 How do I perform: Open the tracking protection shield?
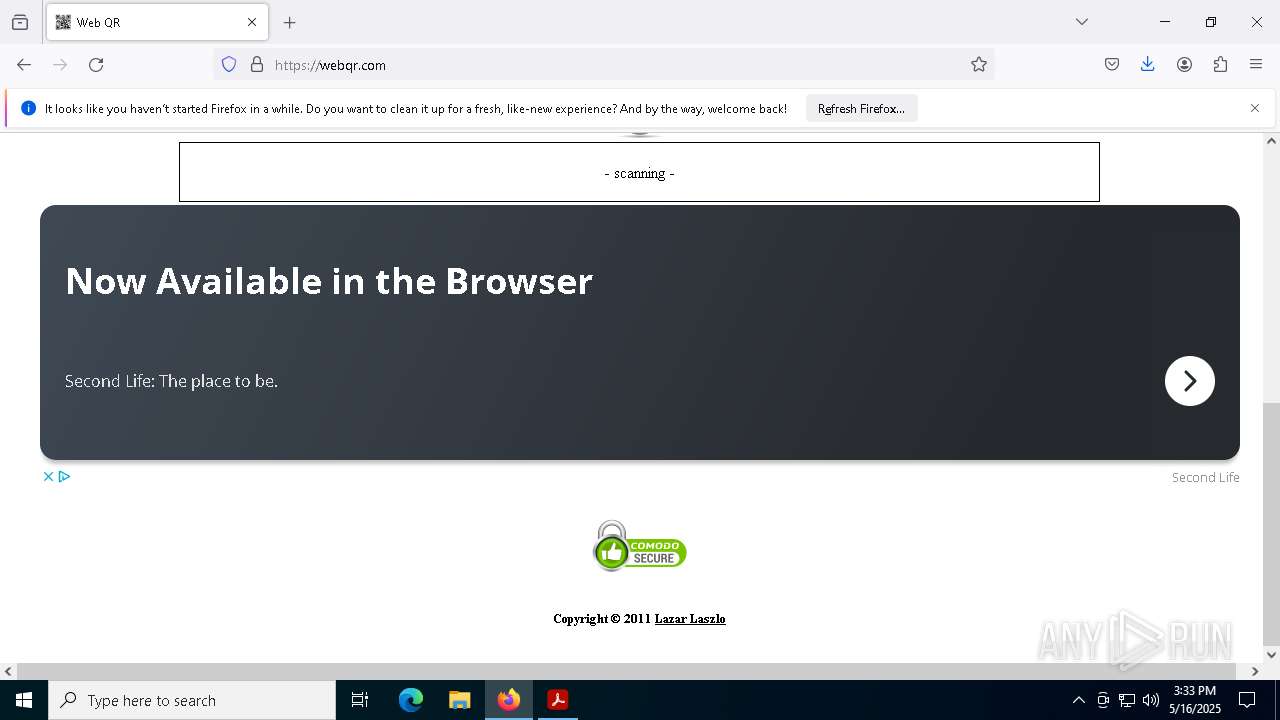pos(229,65)
